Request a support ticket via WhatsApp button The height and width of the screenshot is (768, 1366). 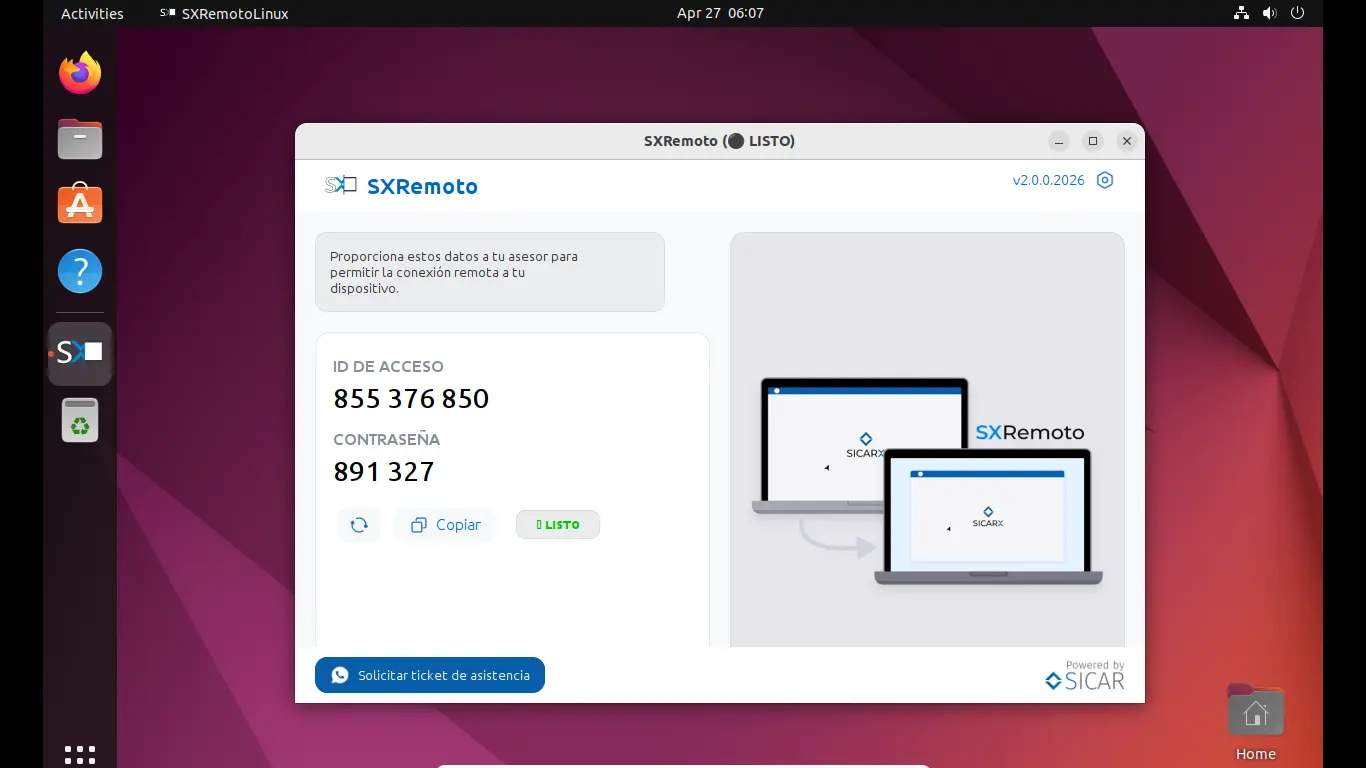[x=430, y=675]
